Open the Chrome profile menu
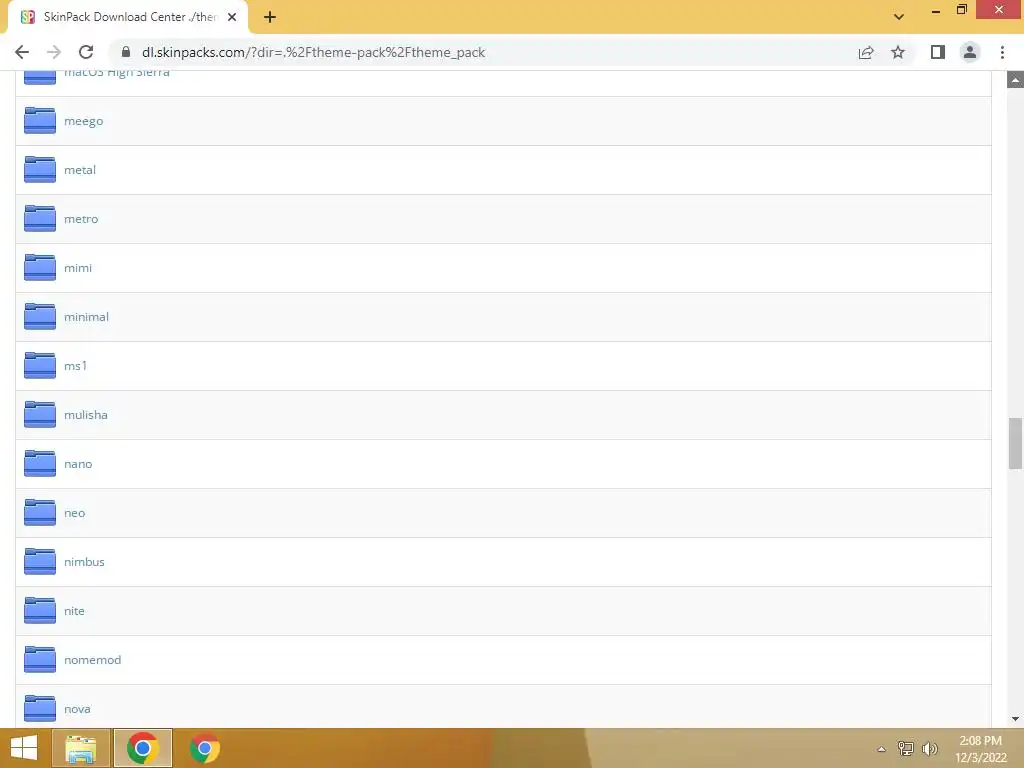Screen dimensions: 1024x768 (970, 52)
